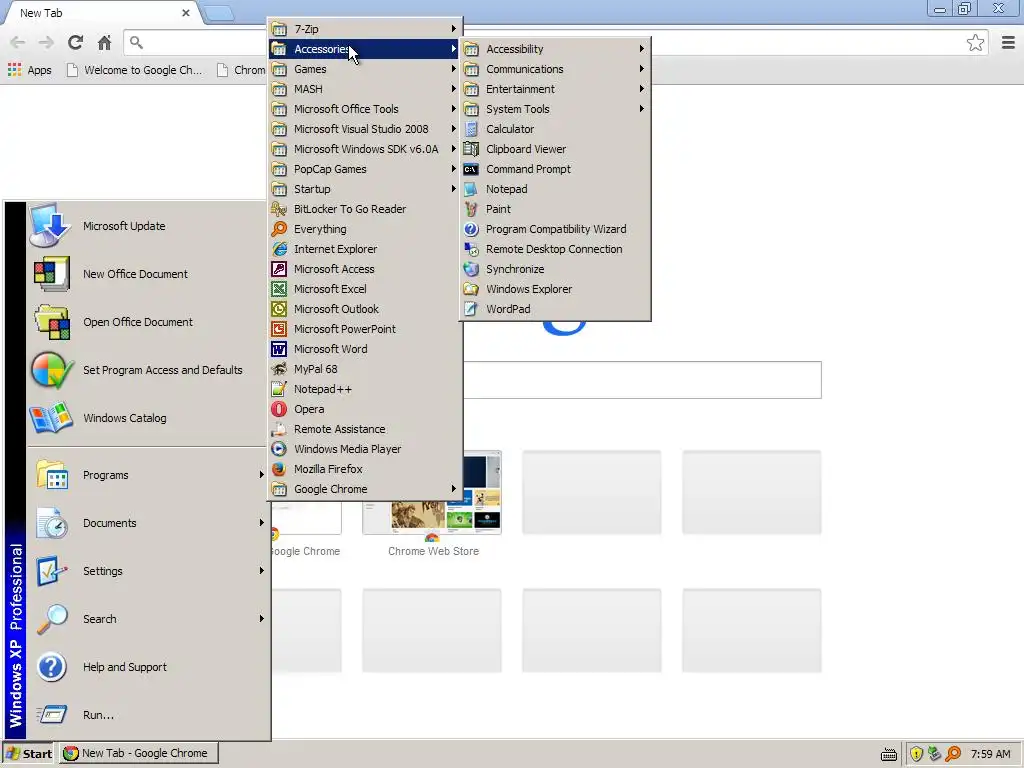Click the Start button

[29, 754]
